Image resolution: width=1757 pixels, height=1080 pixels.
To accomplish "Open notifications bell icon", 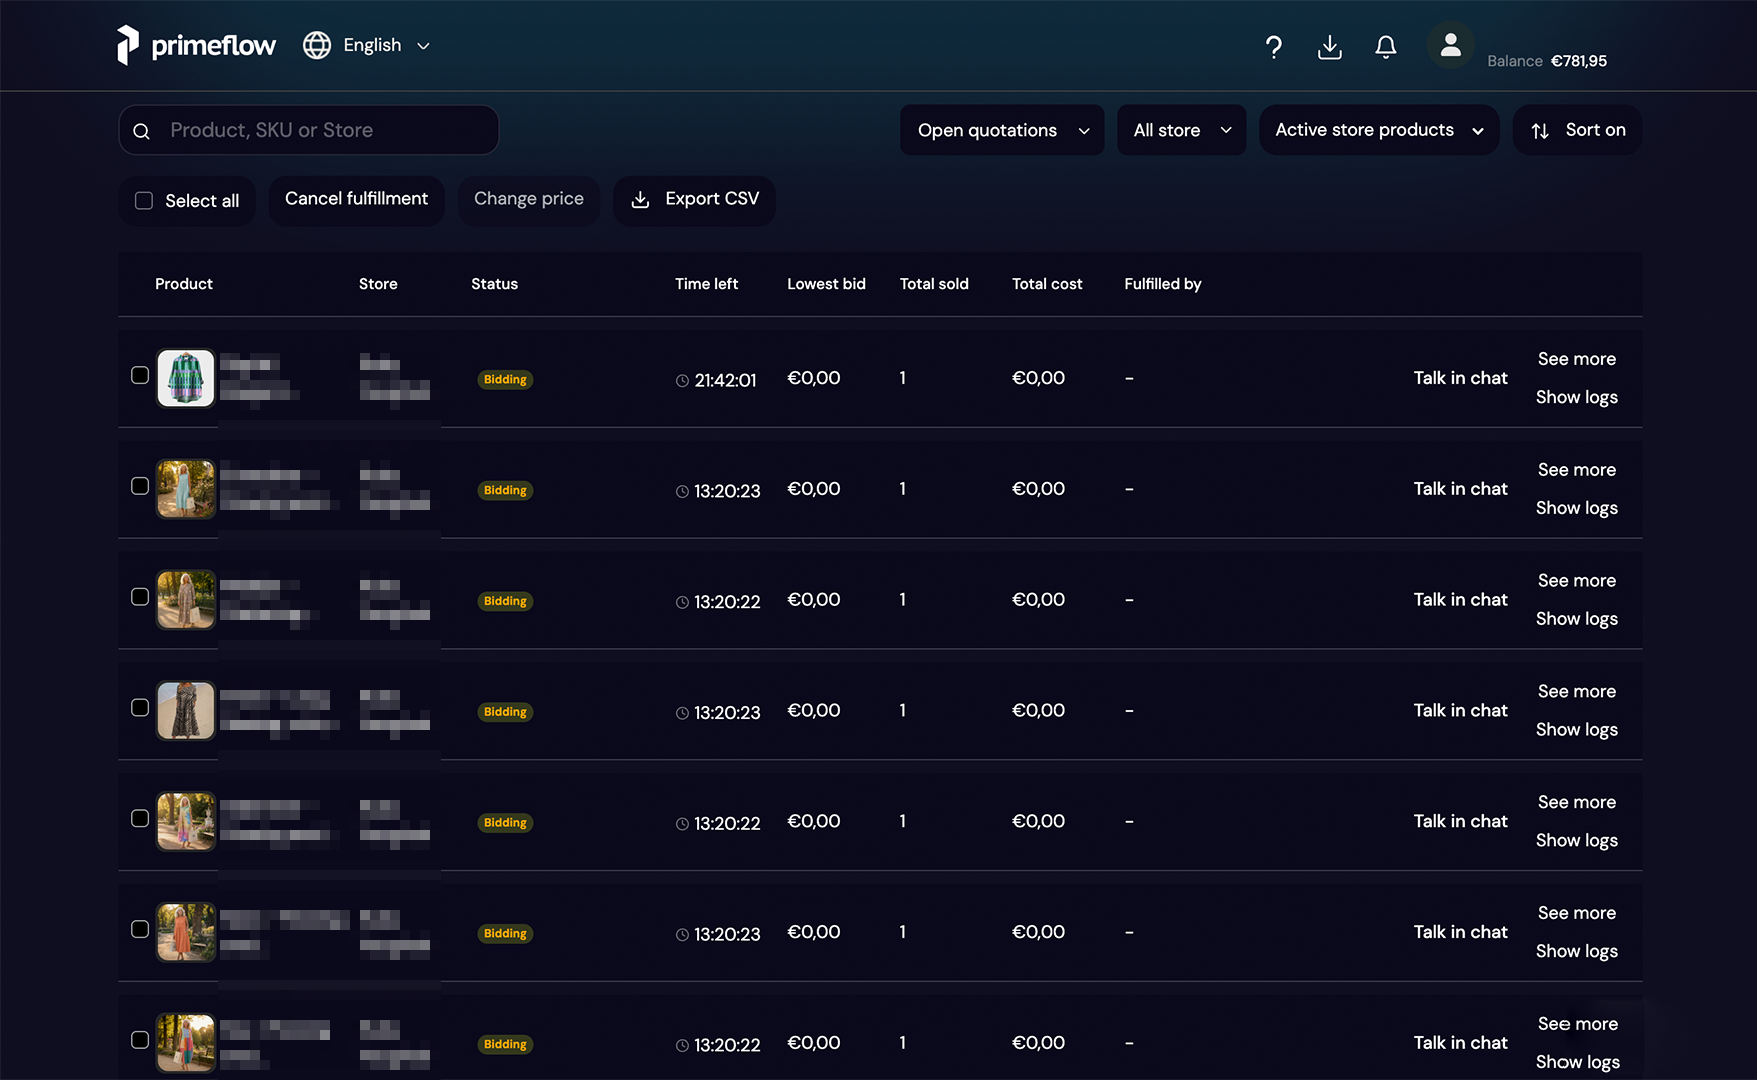I will click(x=1385, y=47).
